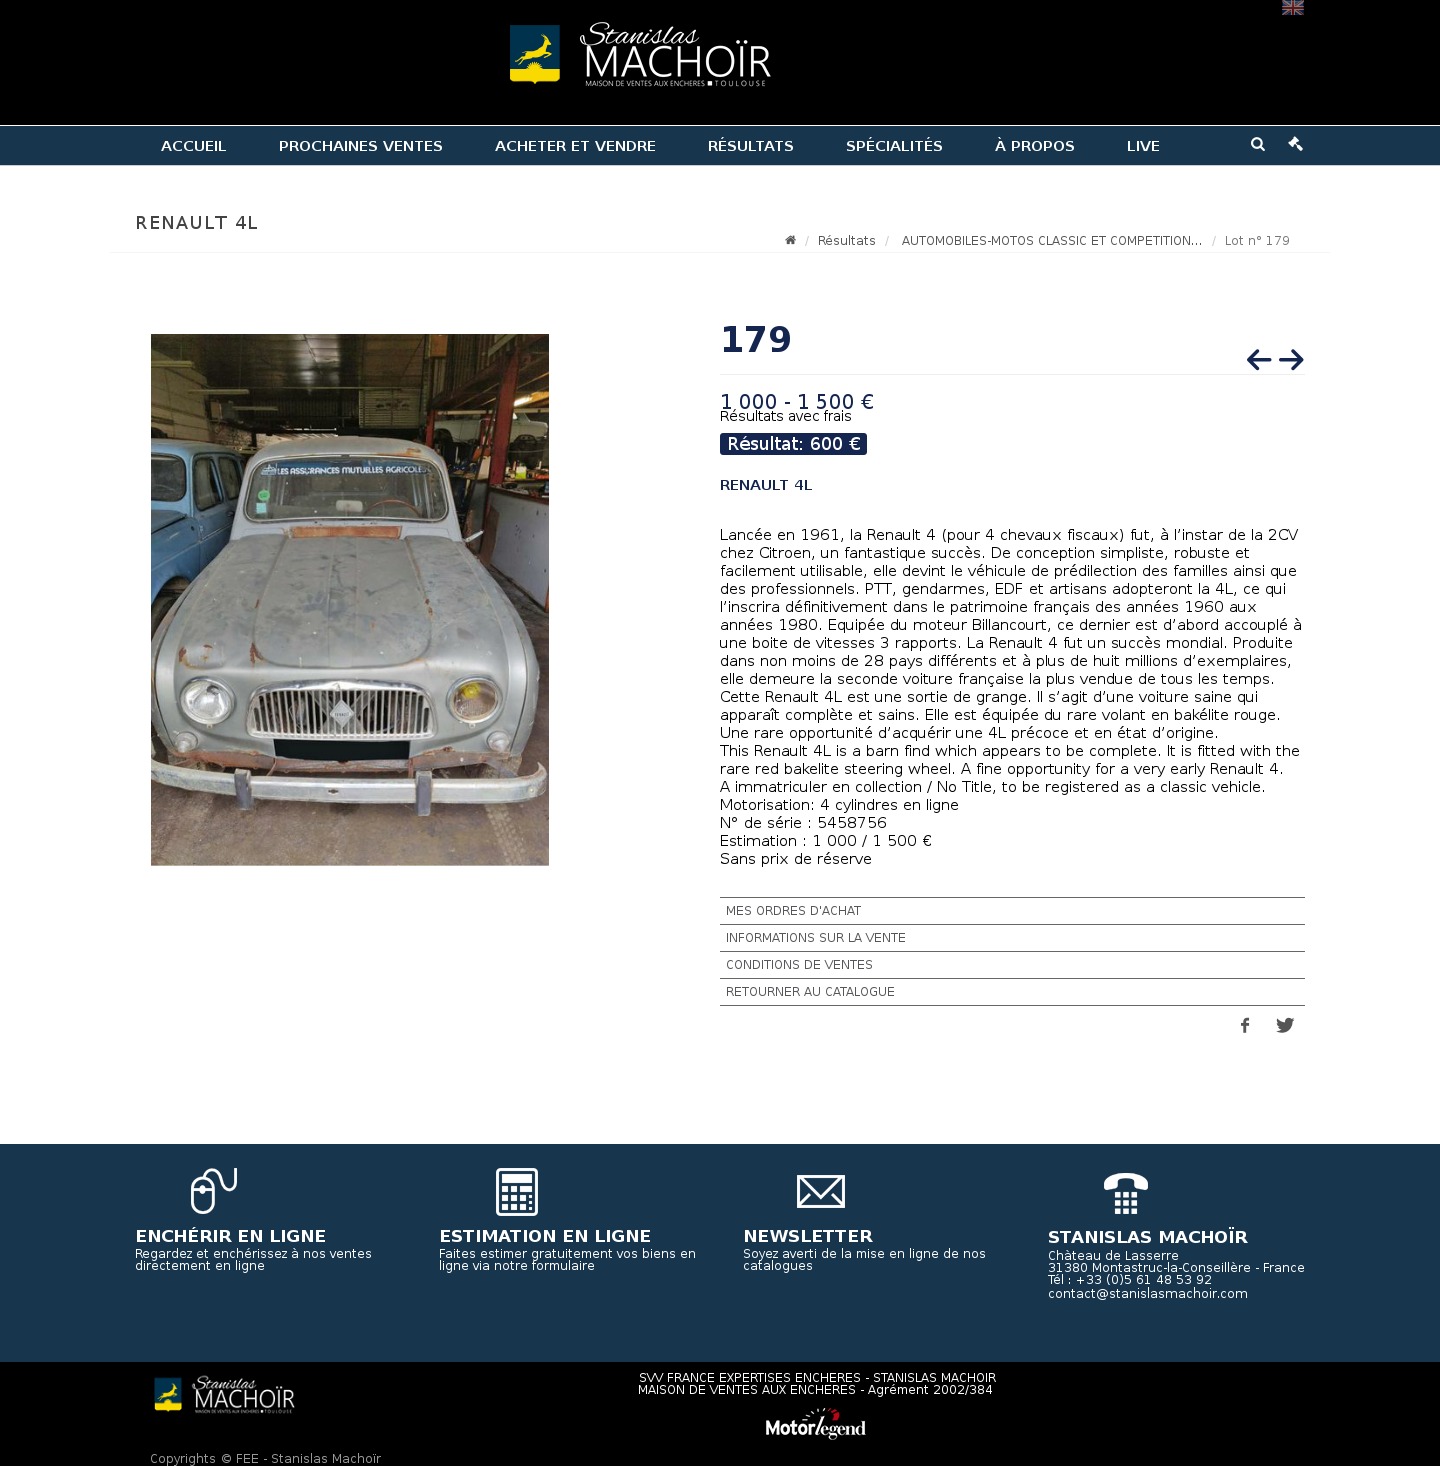Image resolution: width=1440 pixels, height=1466 pixels.
Task: Go to previous lot with left arrow
Action: (x=1259, y=359)
